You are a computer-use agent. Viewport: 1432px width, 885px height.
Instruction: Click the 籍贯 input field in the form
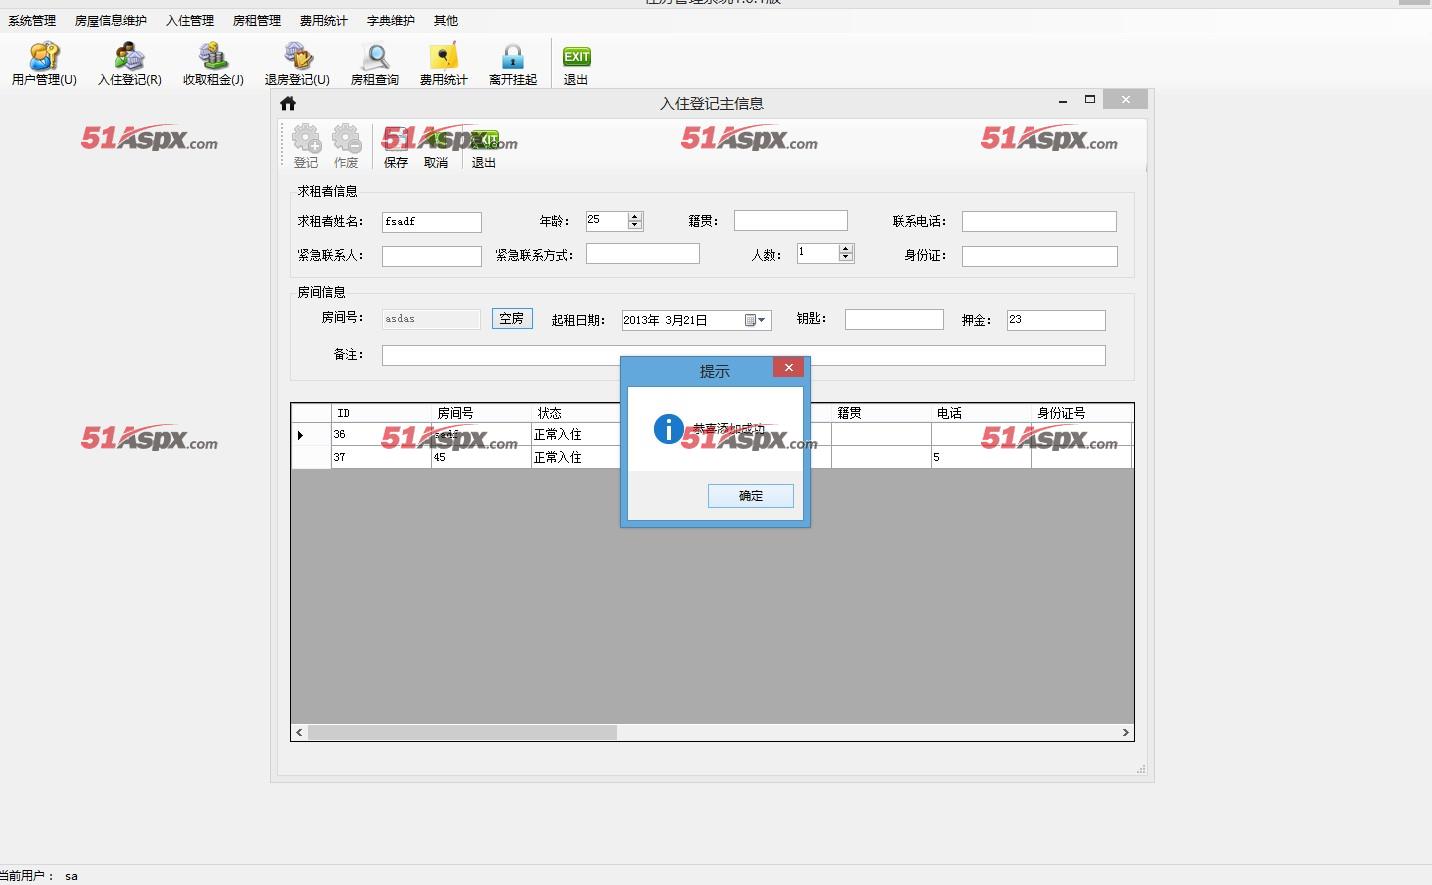791,221
